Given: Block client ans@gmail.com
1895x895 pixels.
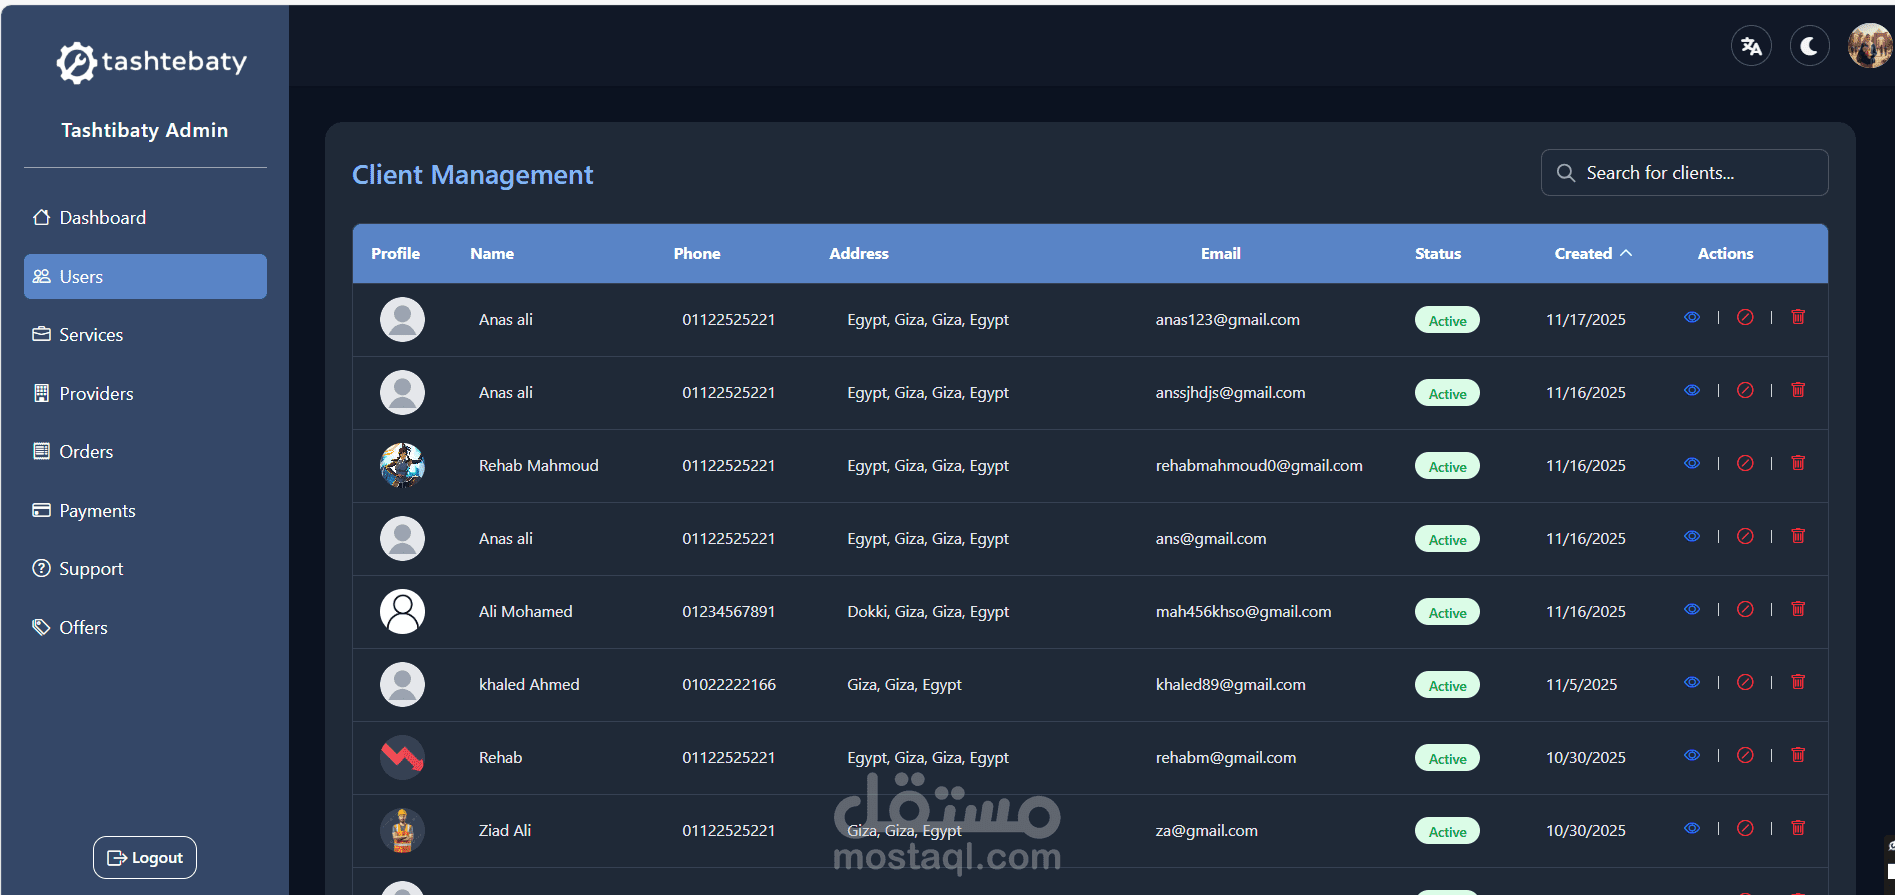Looking at the screenshot, I should 1745,536.
